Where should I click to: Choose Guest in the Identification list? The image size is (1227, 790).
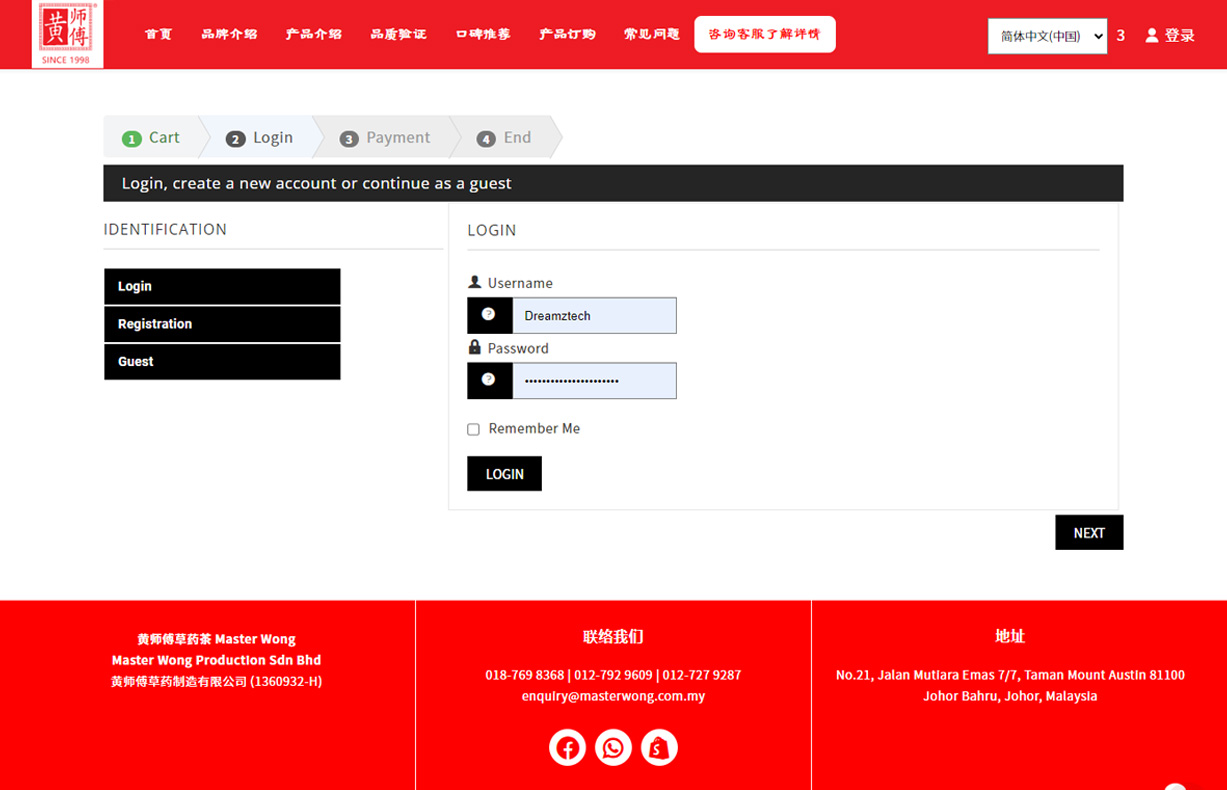(x=222, y=362)
